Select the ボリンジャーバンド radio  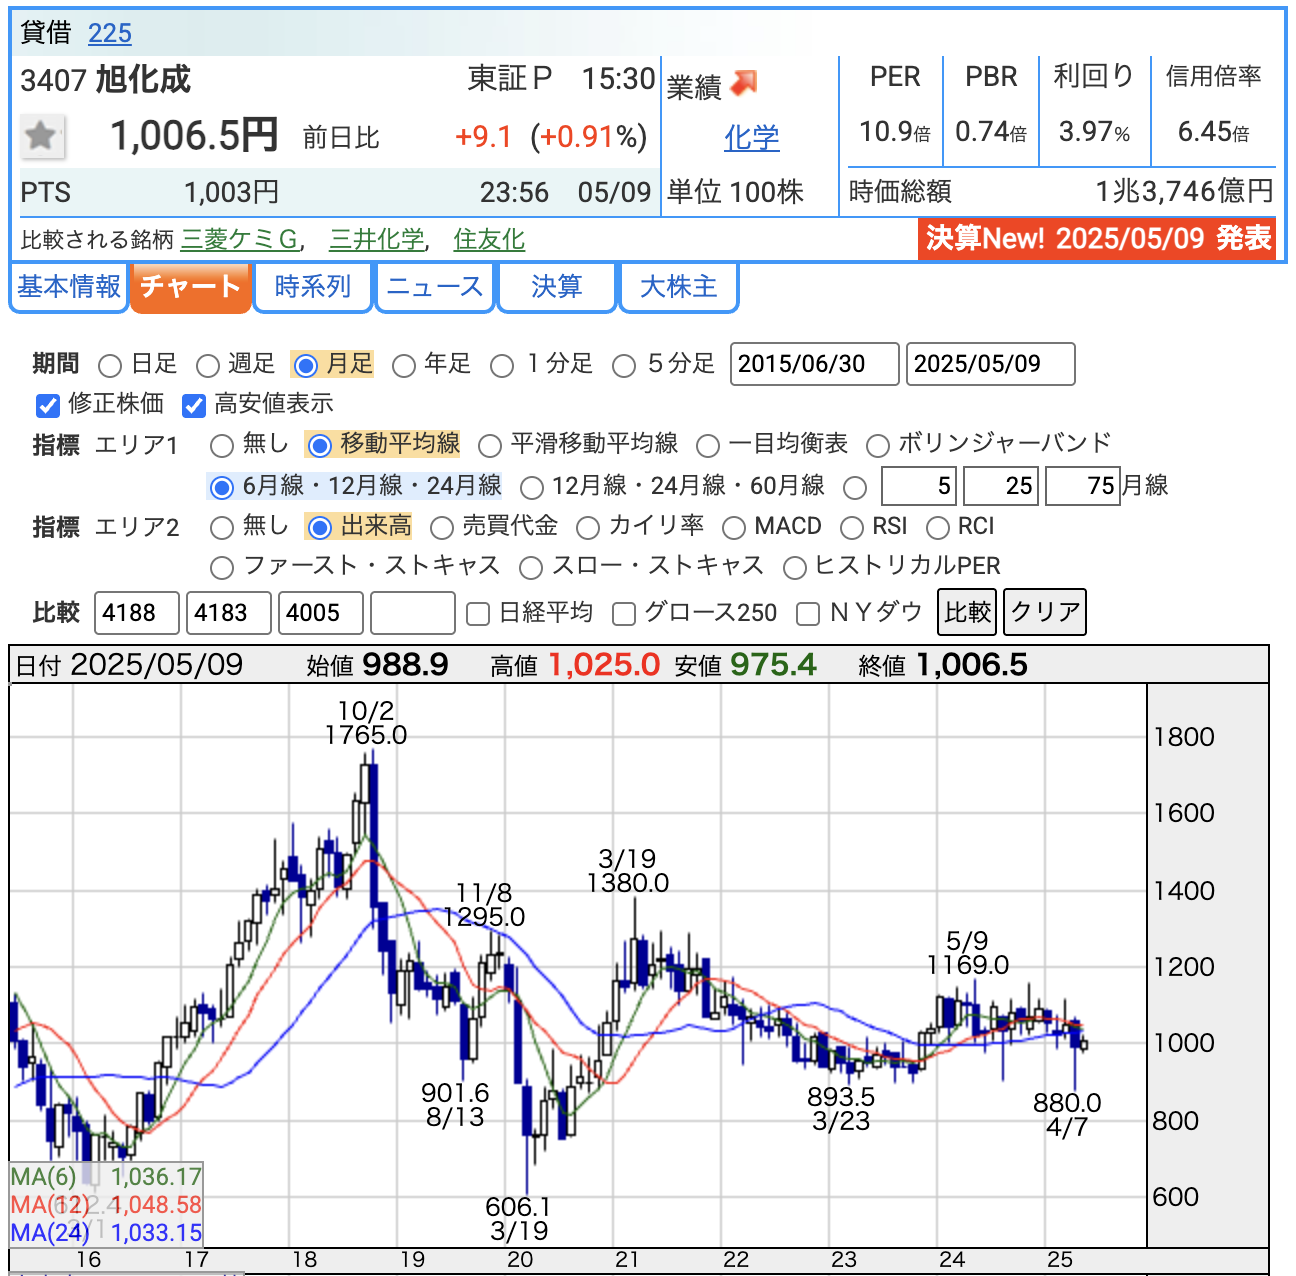point(878,446)
